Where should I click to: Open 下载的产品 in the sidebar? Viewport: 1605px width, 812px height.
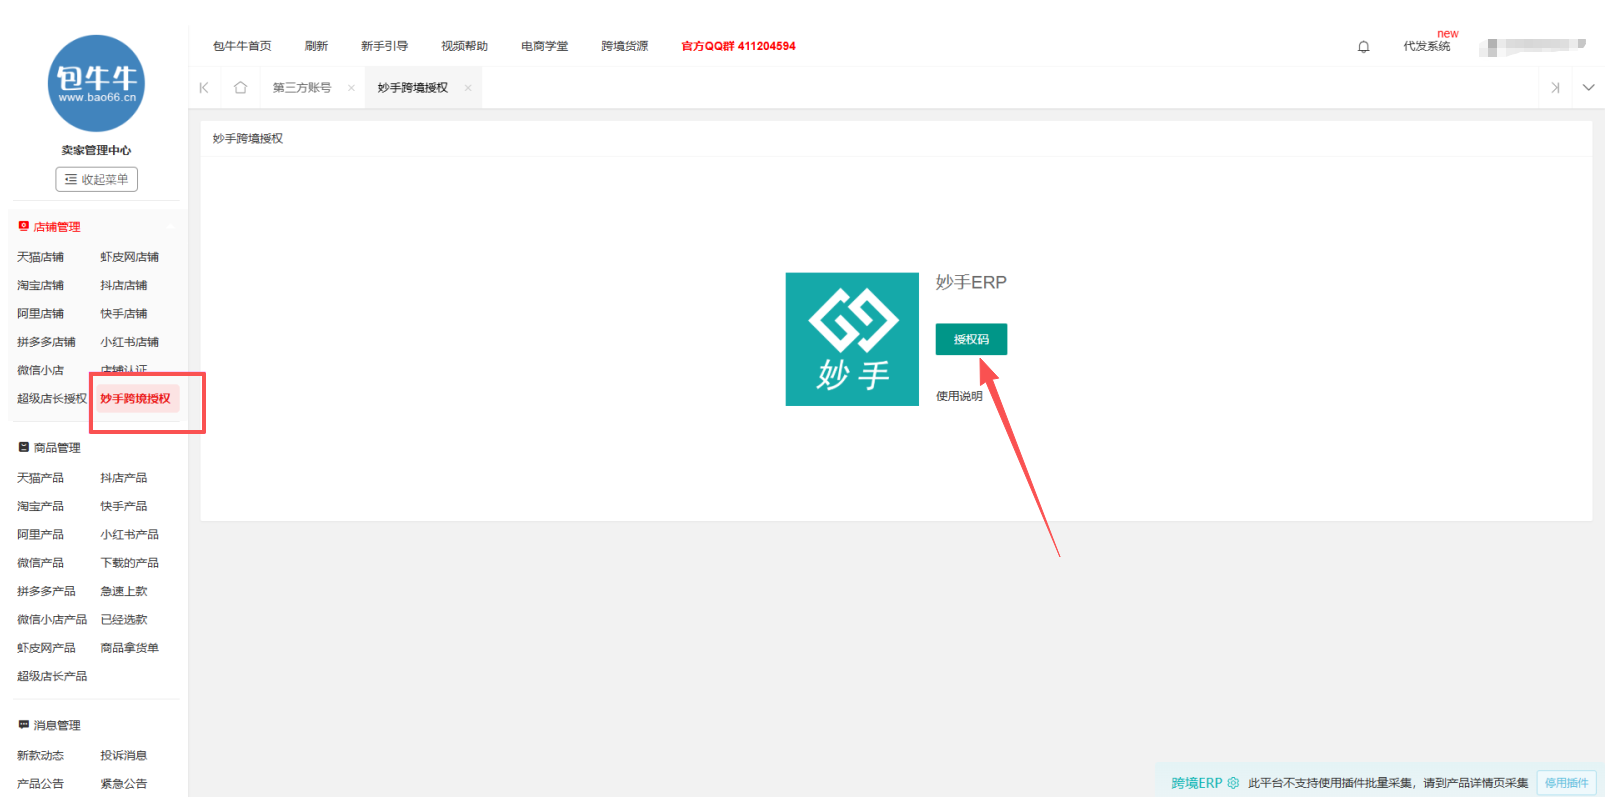click(129, 563)
